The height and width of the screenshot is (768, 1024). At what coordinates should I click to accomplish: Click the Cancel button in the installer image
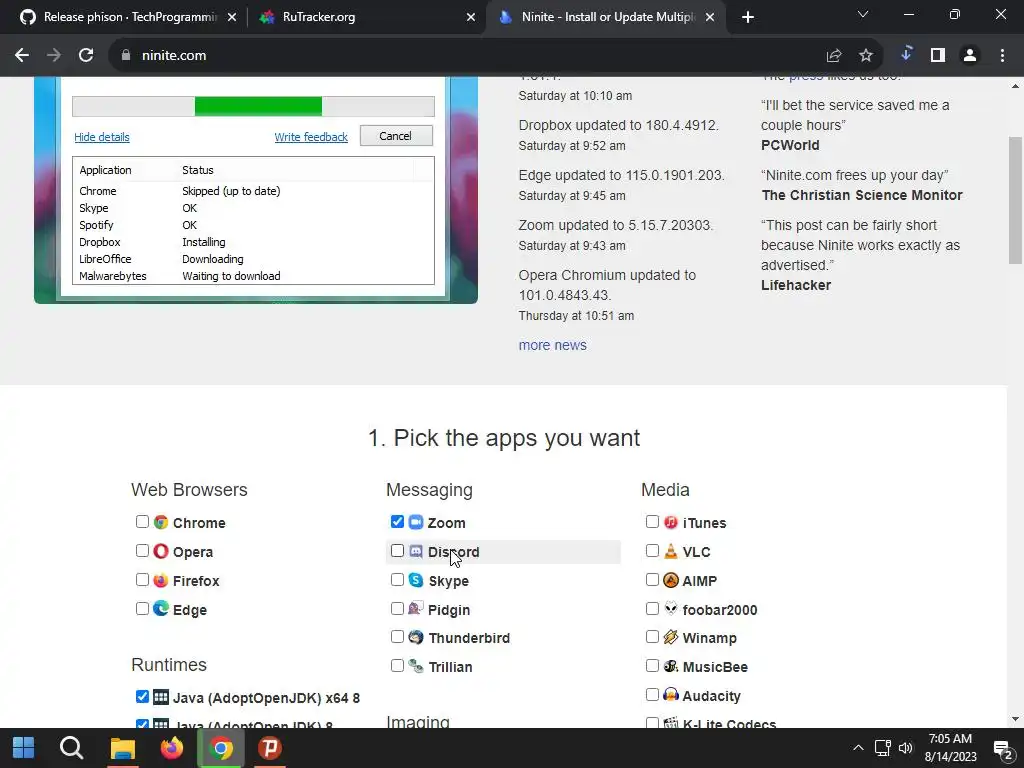click(396, 136)
